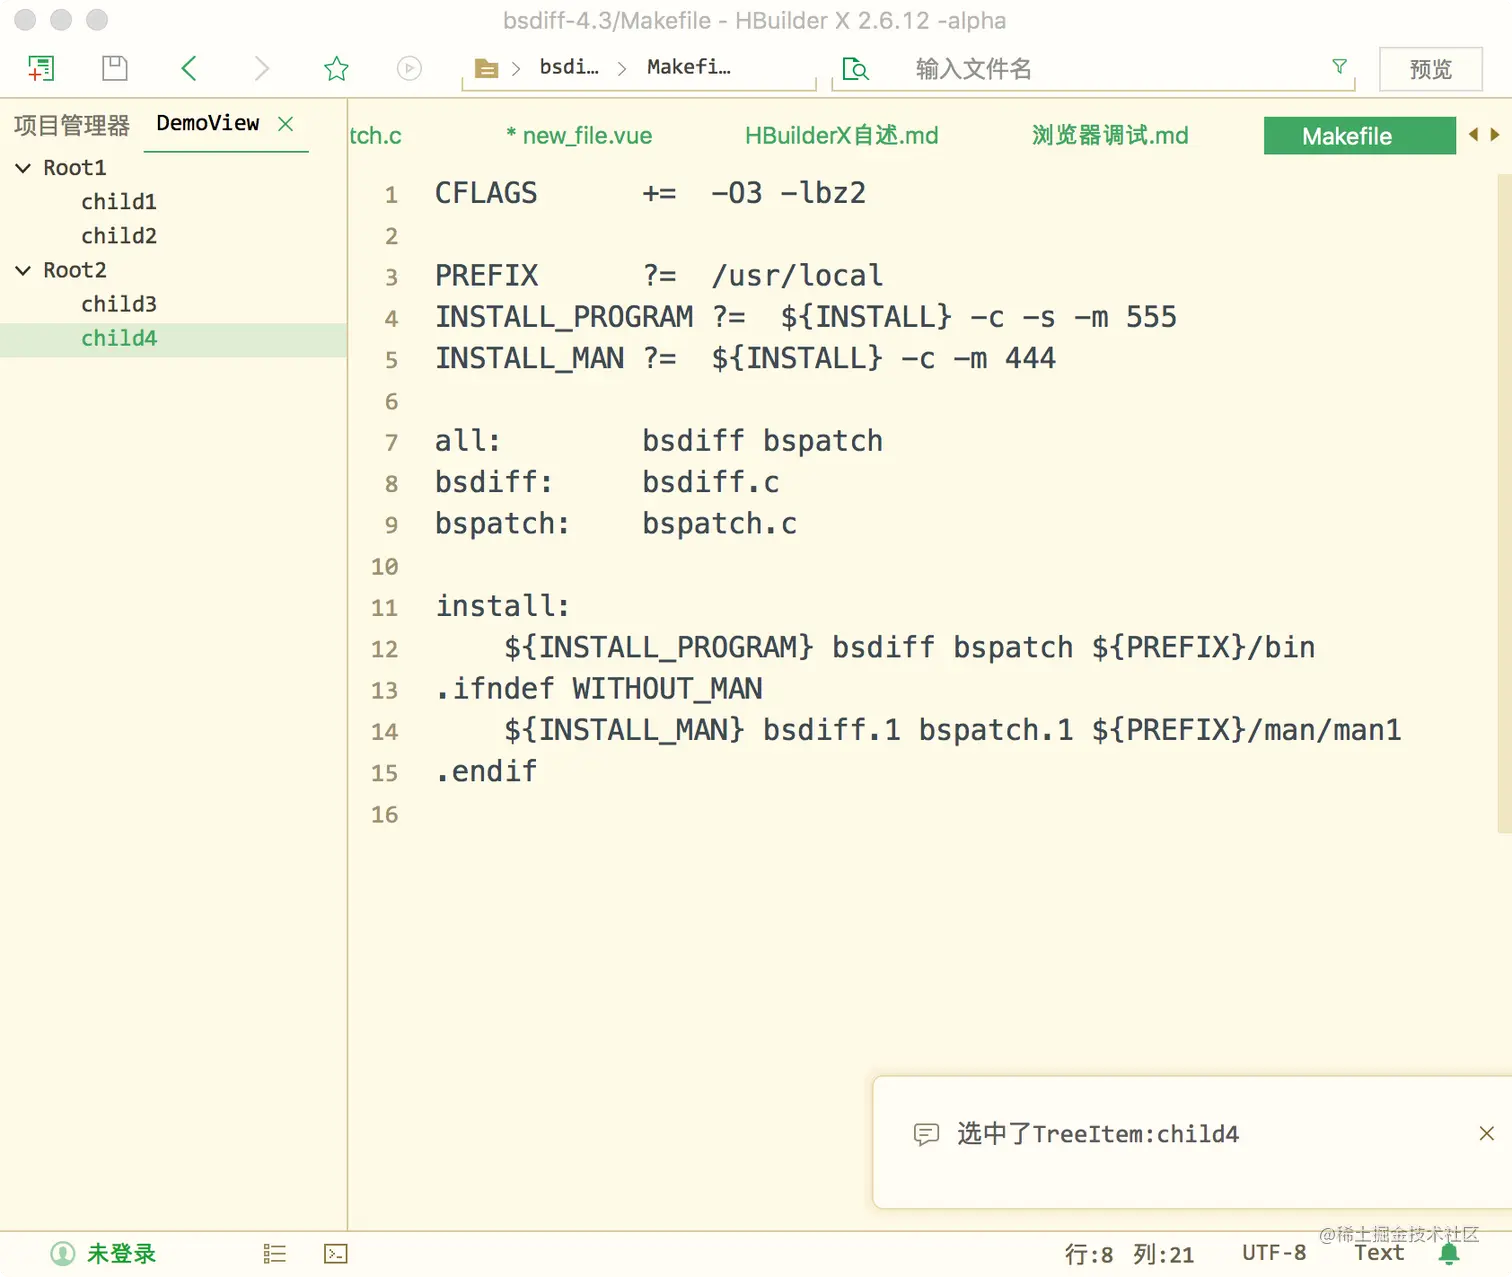Select the Makefile editor tab
Screen dimensions: 1512x1277
1360,136
